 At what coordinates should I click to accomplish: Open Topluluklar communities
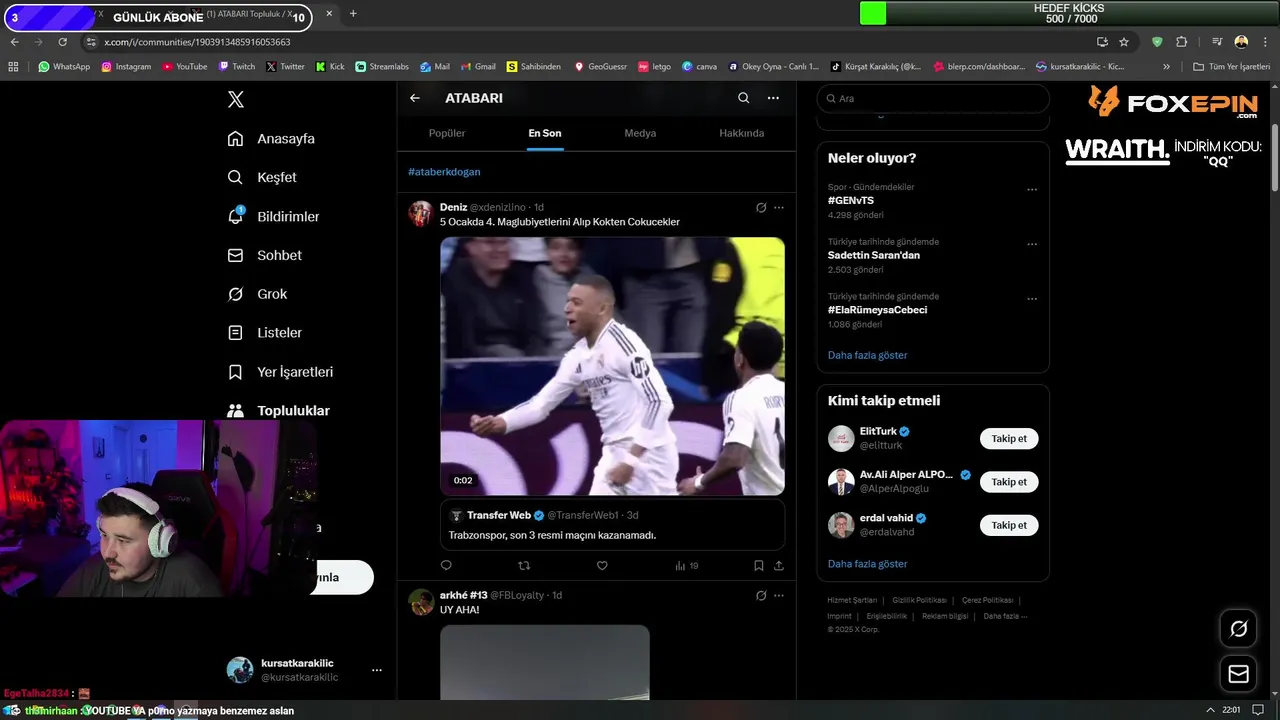coord(278,411)
